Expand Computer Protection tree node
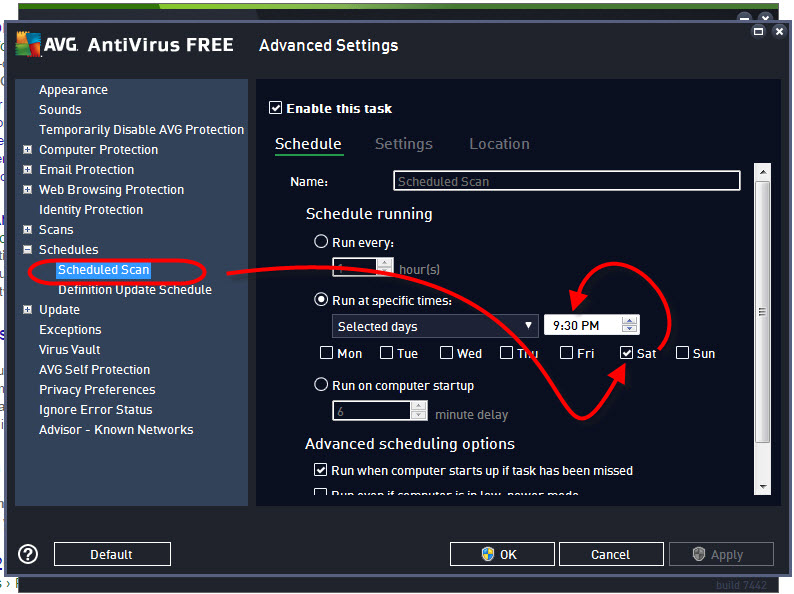The width and height of the screenshot is (794, 594). 27,149
